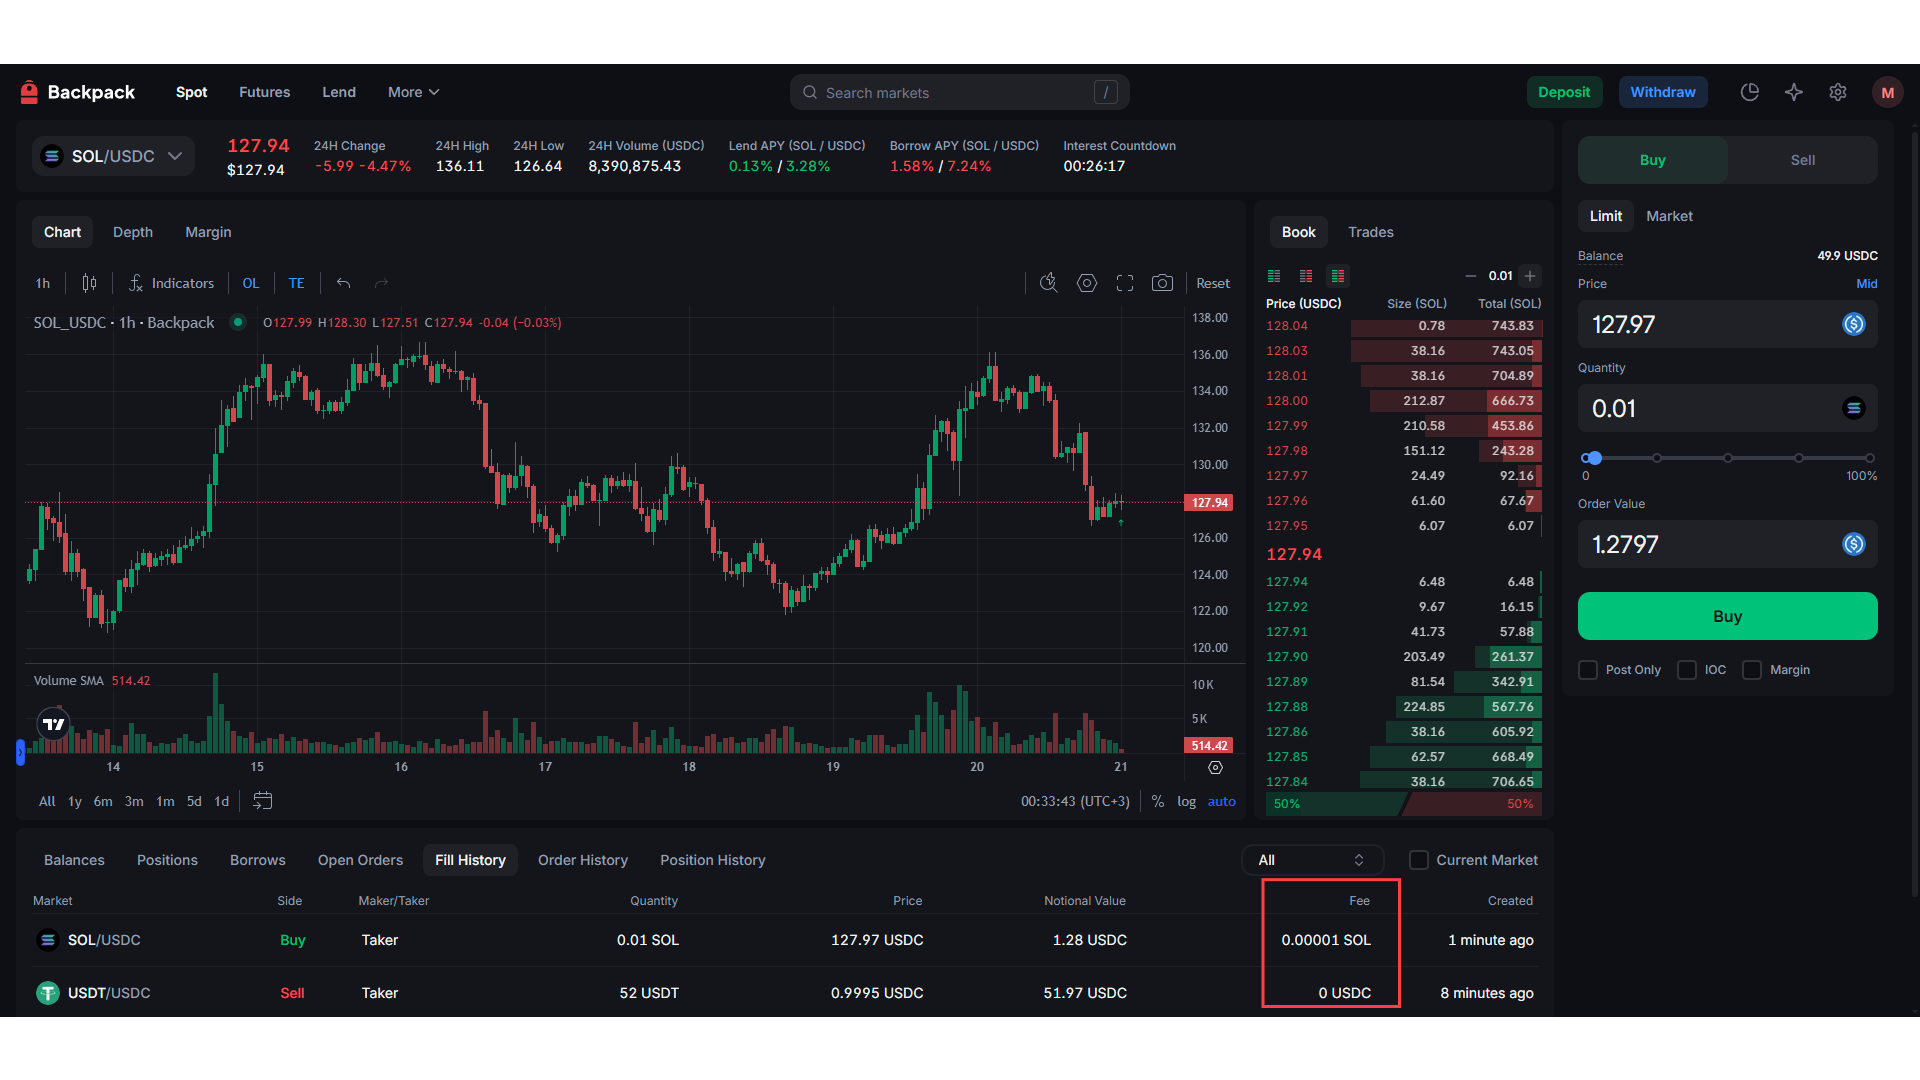Click the quick search zoom icon in chart toolbar

click(x=1048, y=283)
